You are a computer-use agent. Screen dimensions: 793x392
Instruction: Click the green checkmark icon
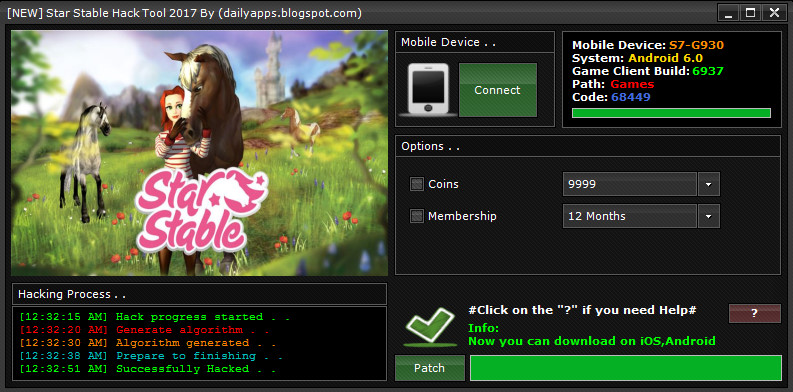[x=429, y=327]
